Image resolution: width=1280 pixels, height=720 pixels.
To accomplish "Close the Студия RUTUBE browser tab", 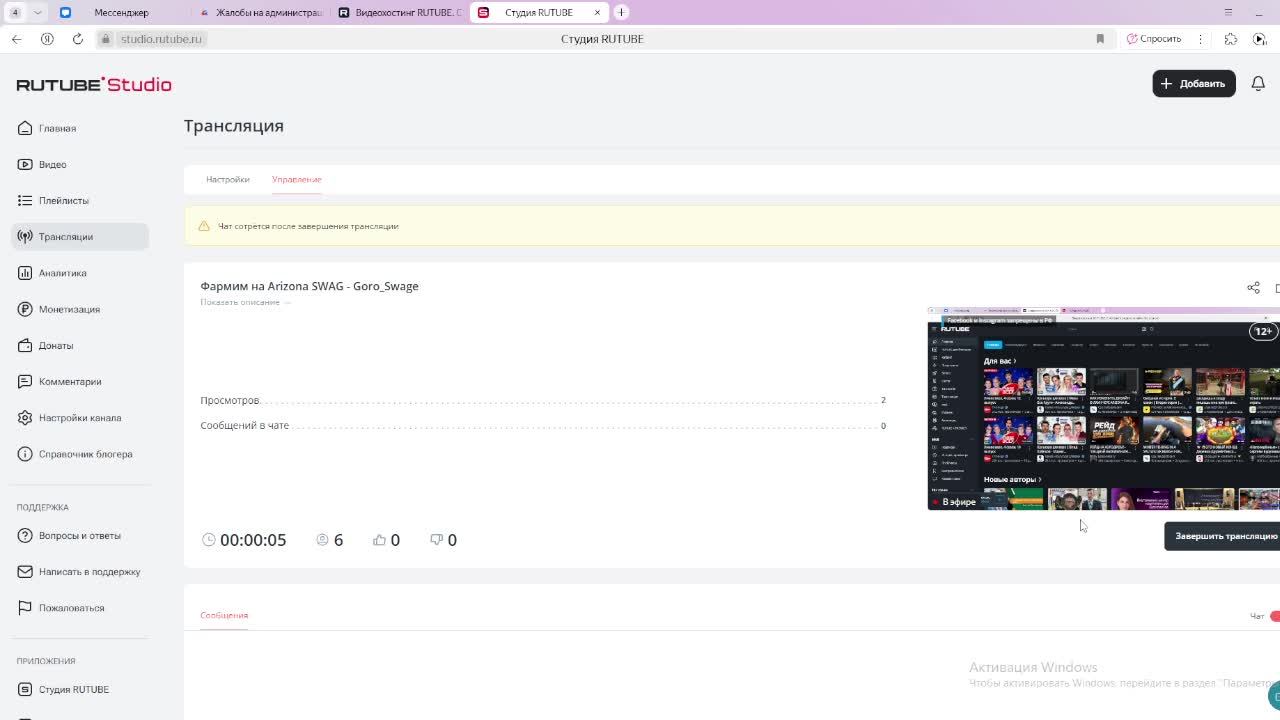I will click(598, 12).
